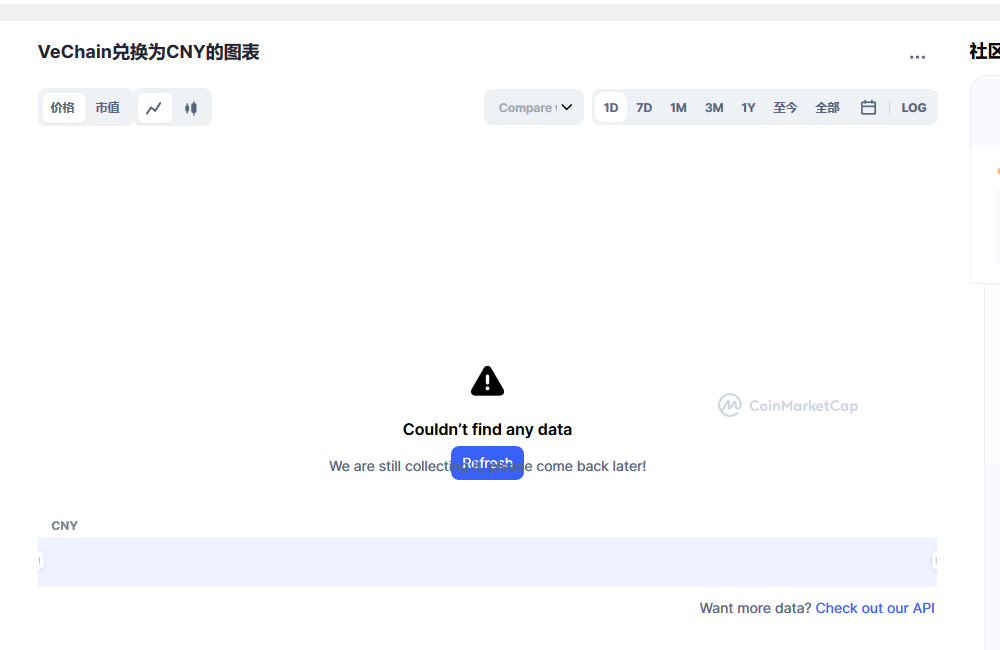Viewport: 1000px width, 650px height.
Task: Open the Check out our API link
Action: click(875, 608)
